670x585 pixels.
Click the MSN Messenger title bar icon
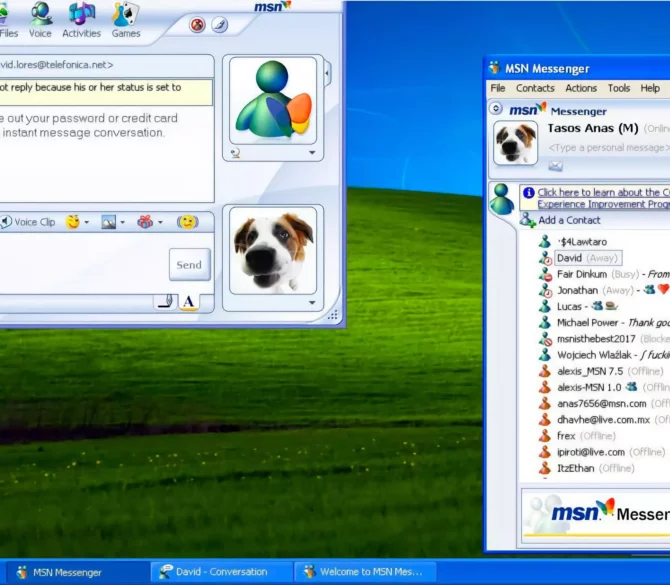[x=494, y=68]
